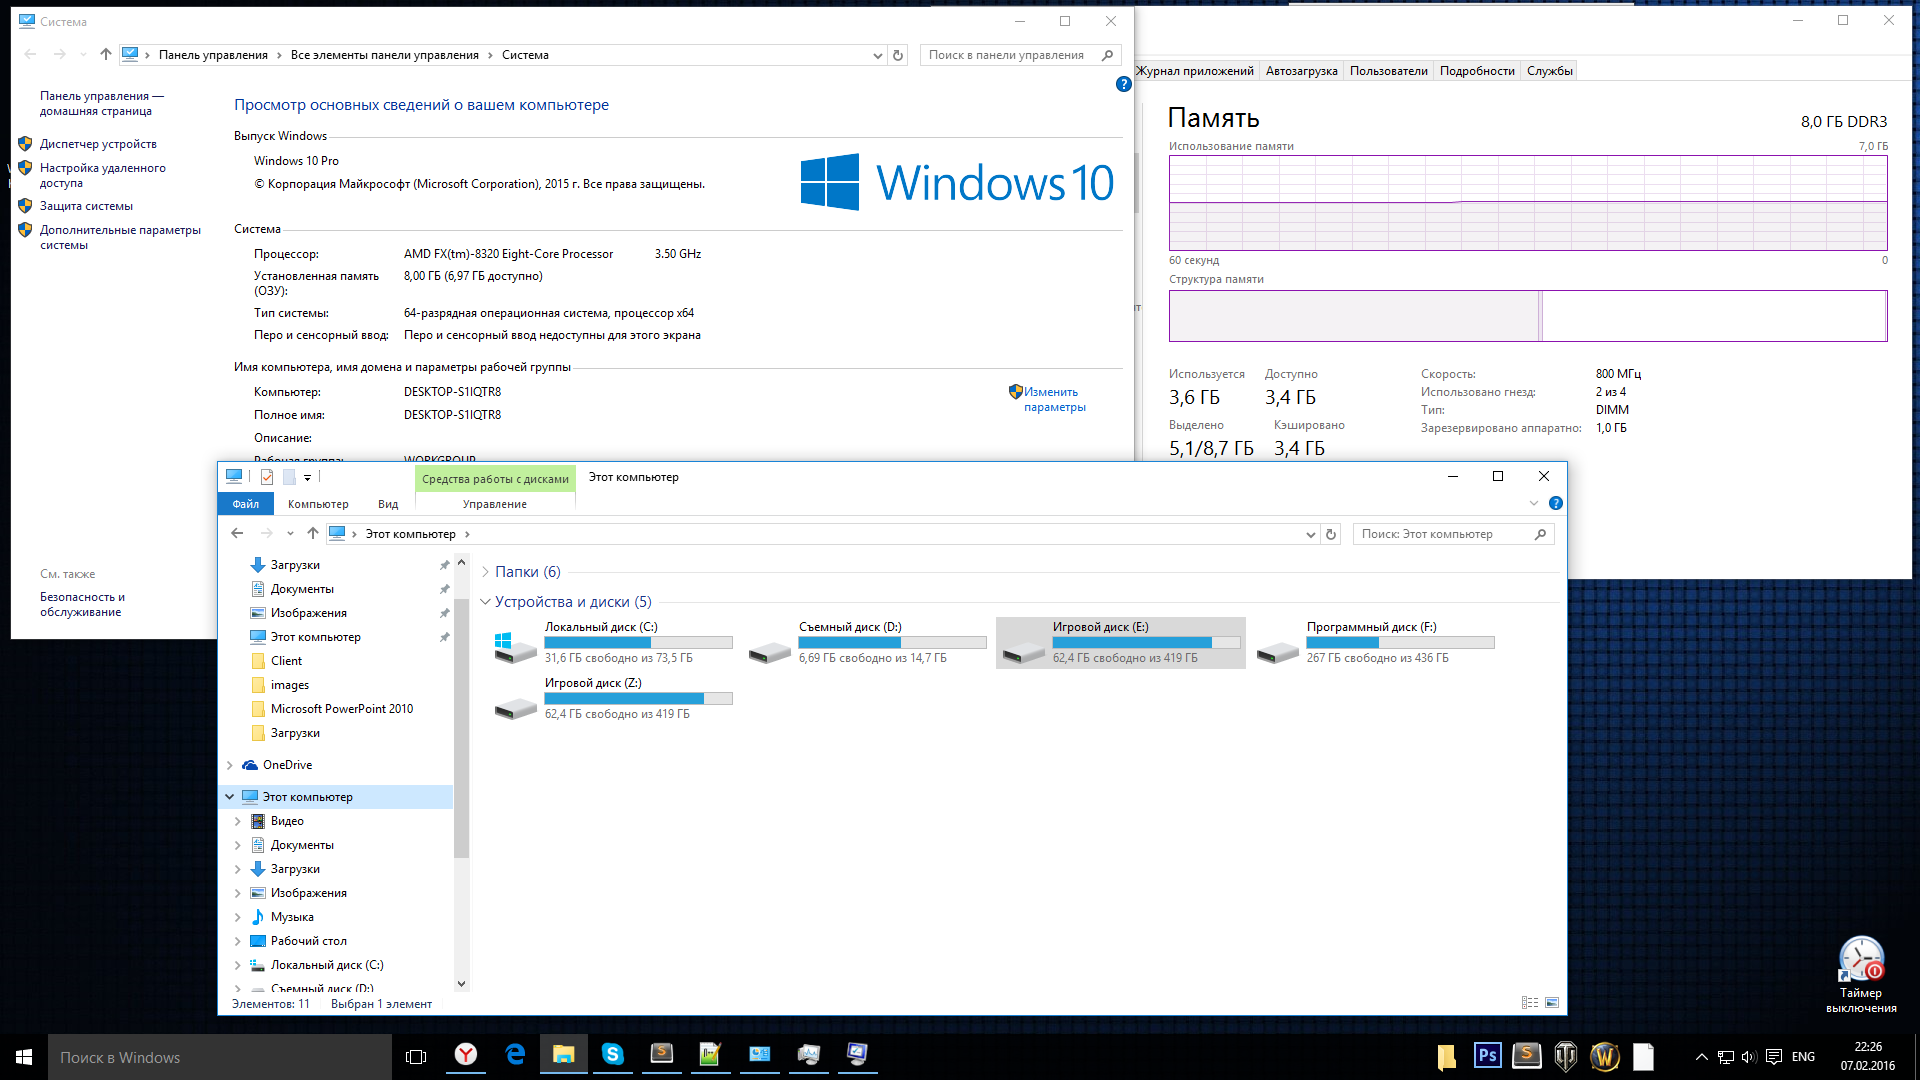Click Изменить параметры link

(1054, 399)
